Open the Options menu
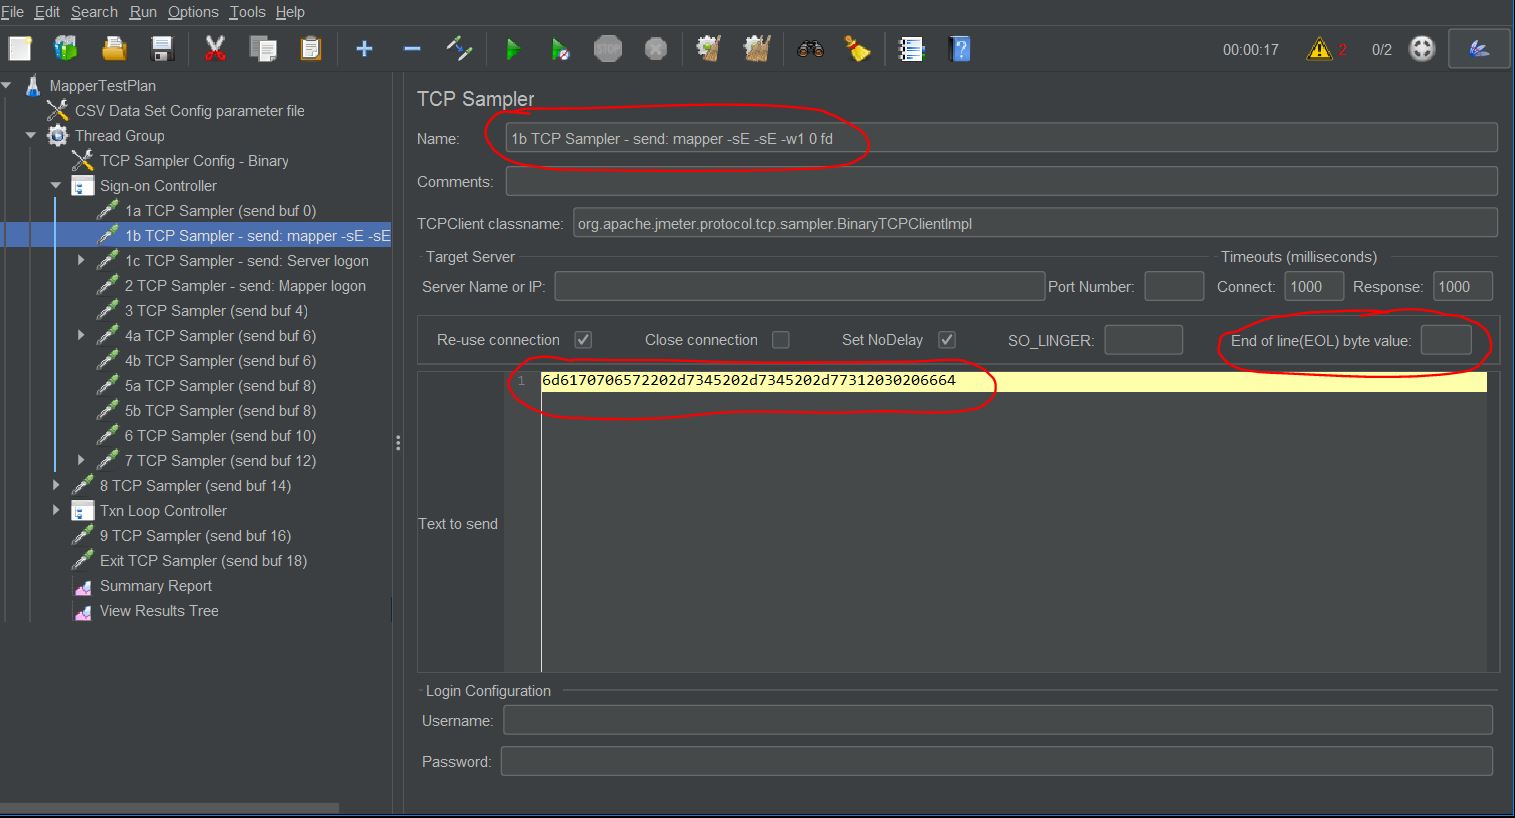This screenshot has width=1515, height=818. (192, 12)
